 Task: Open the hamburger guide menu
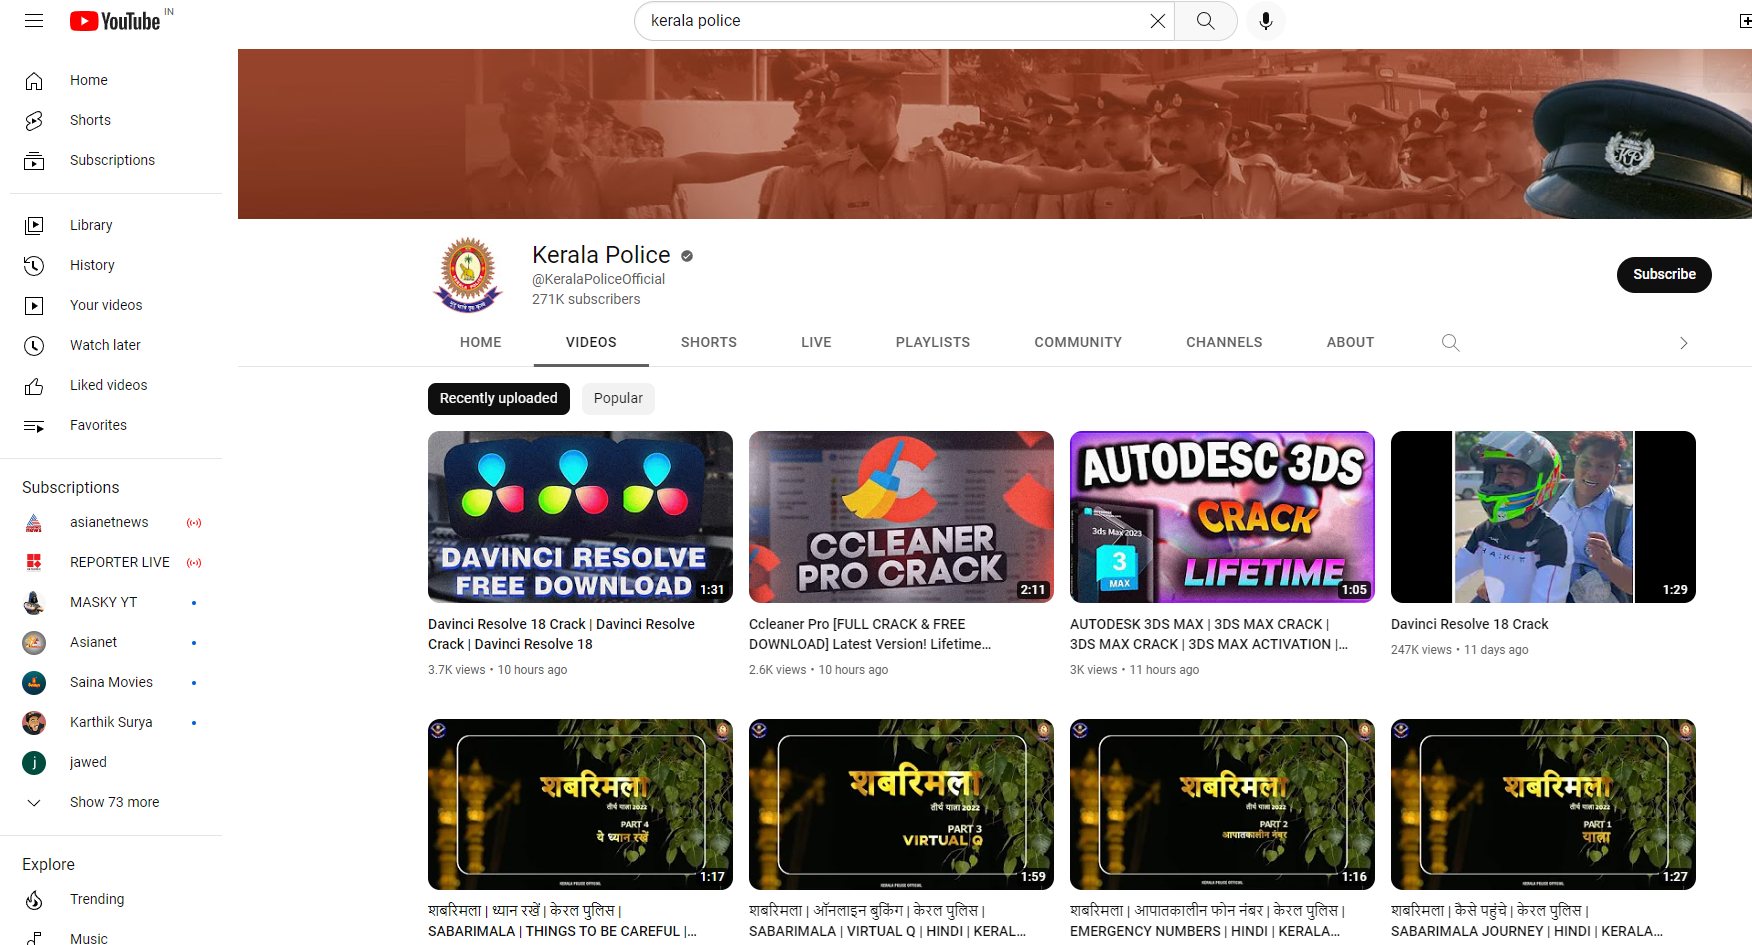tap(34, 21)
